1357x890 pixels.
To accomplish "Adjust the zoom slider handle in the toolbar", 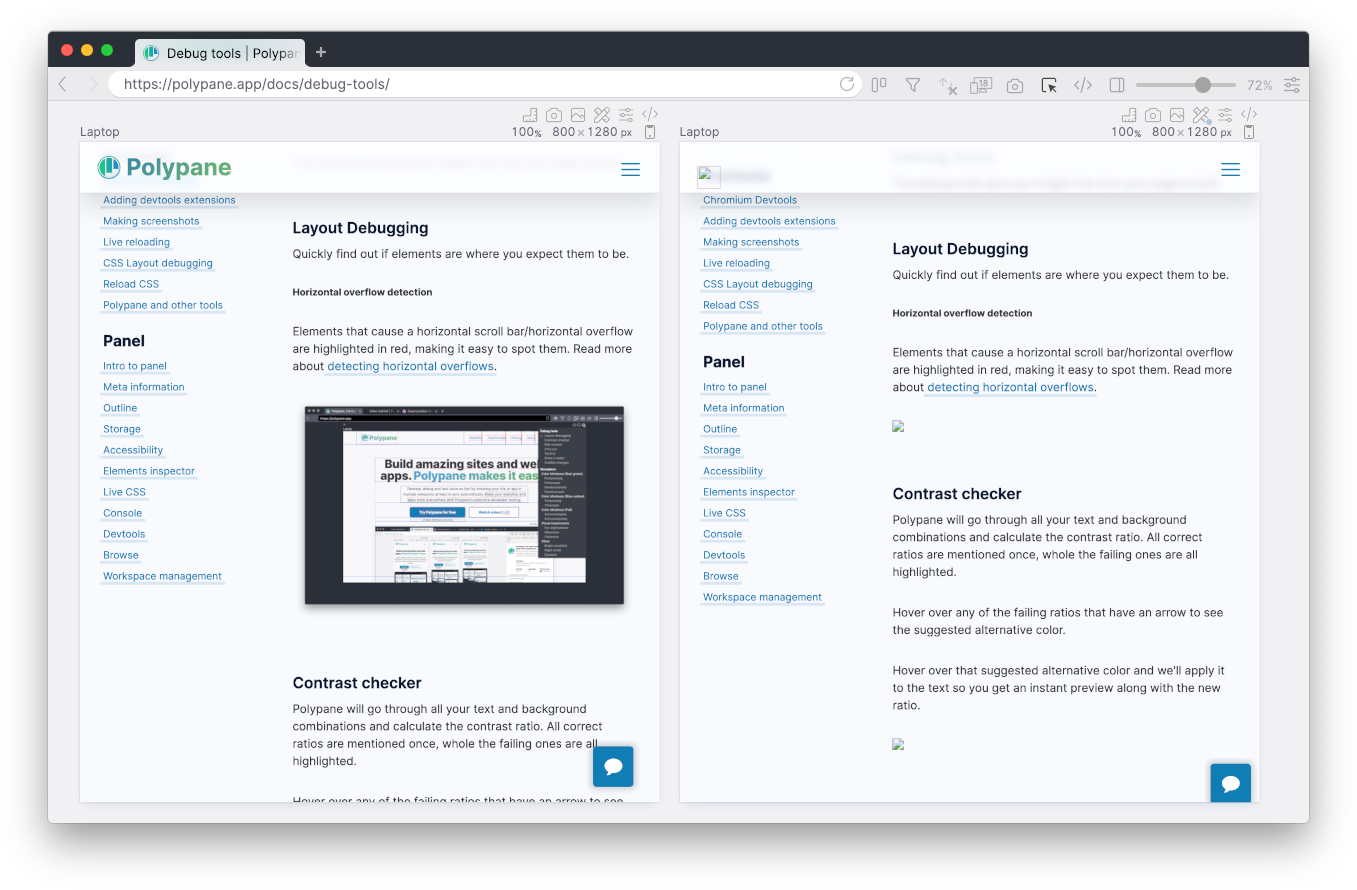I will point(1203,85).
